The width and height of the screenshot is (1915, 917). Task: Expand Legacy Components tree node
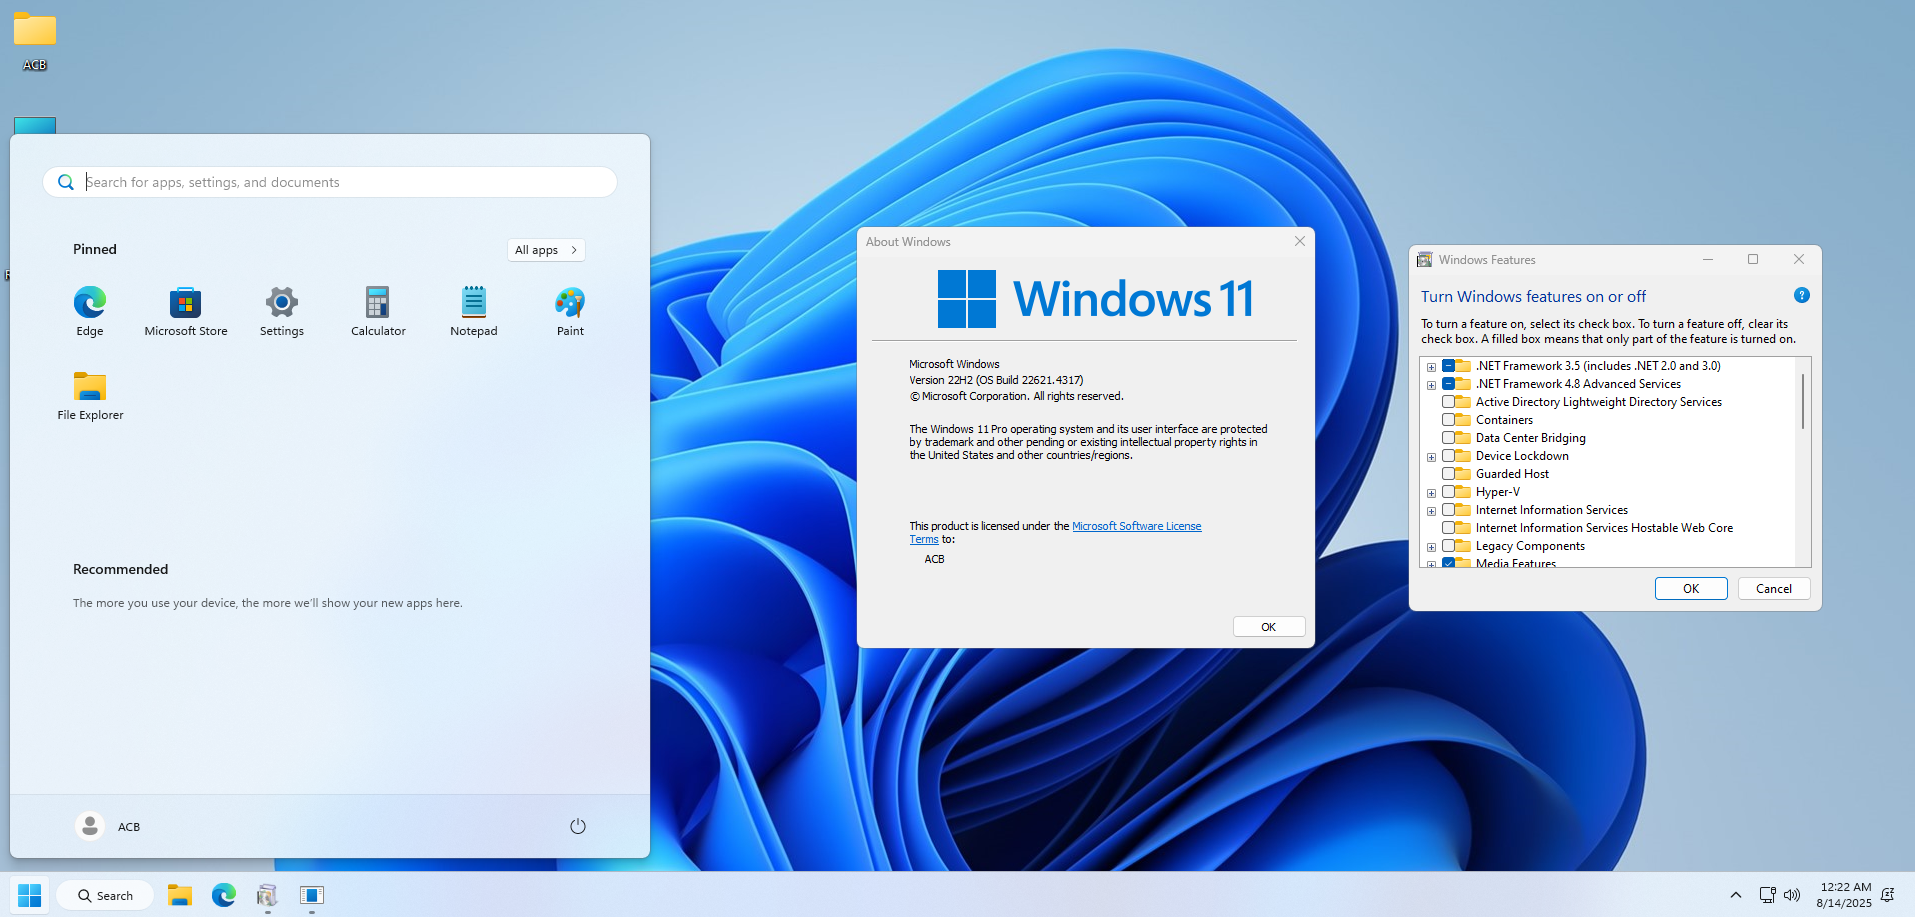(1431, 547)
